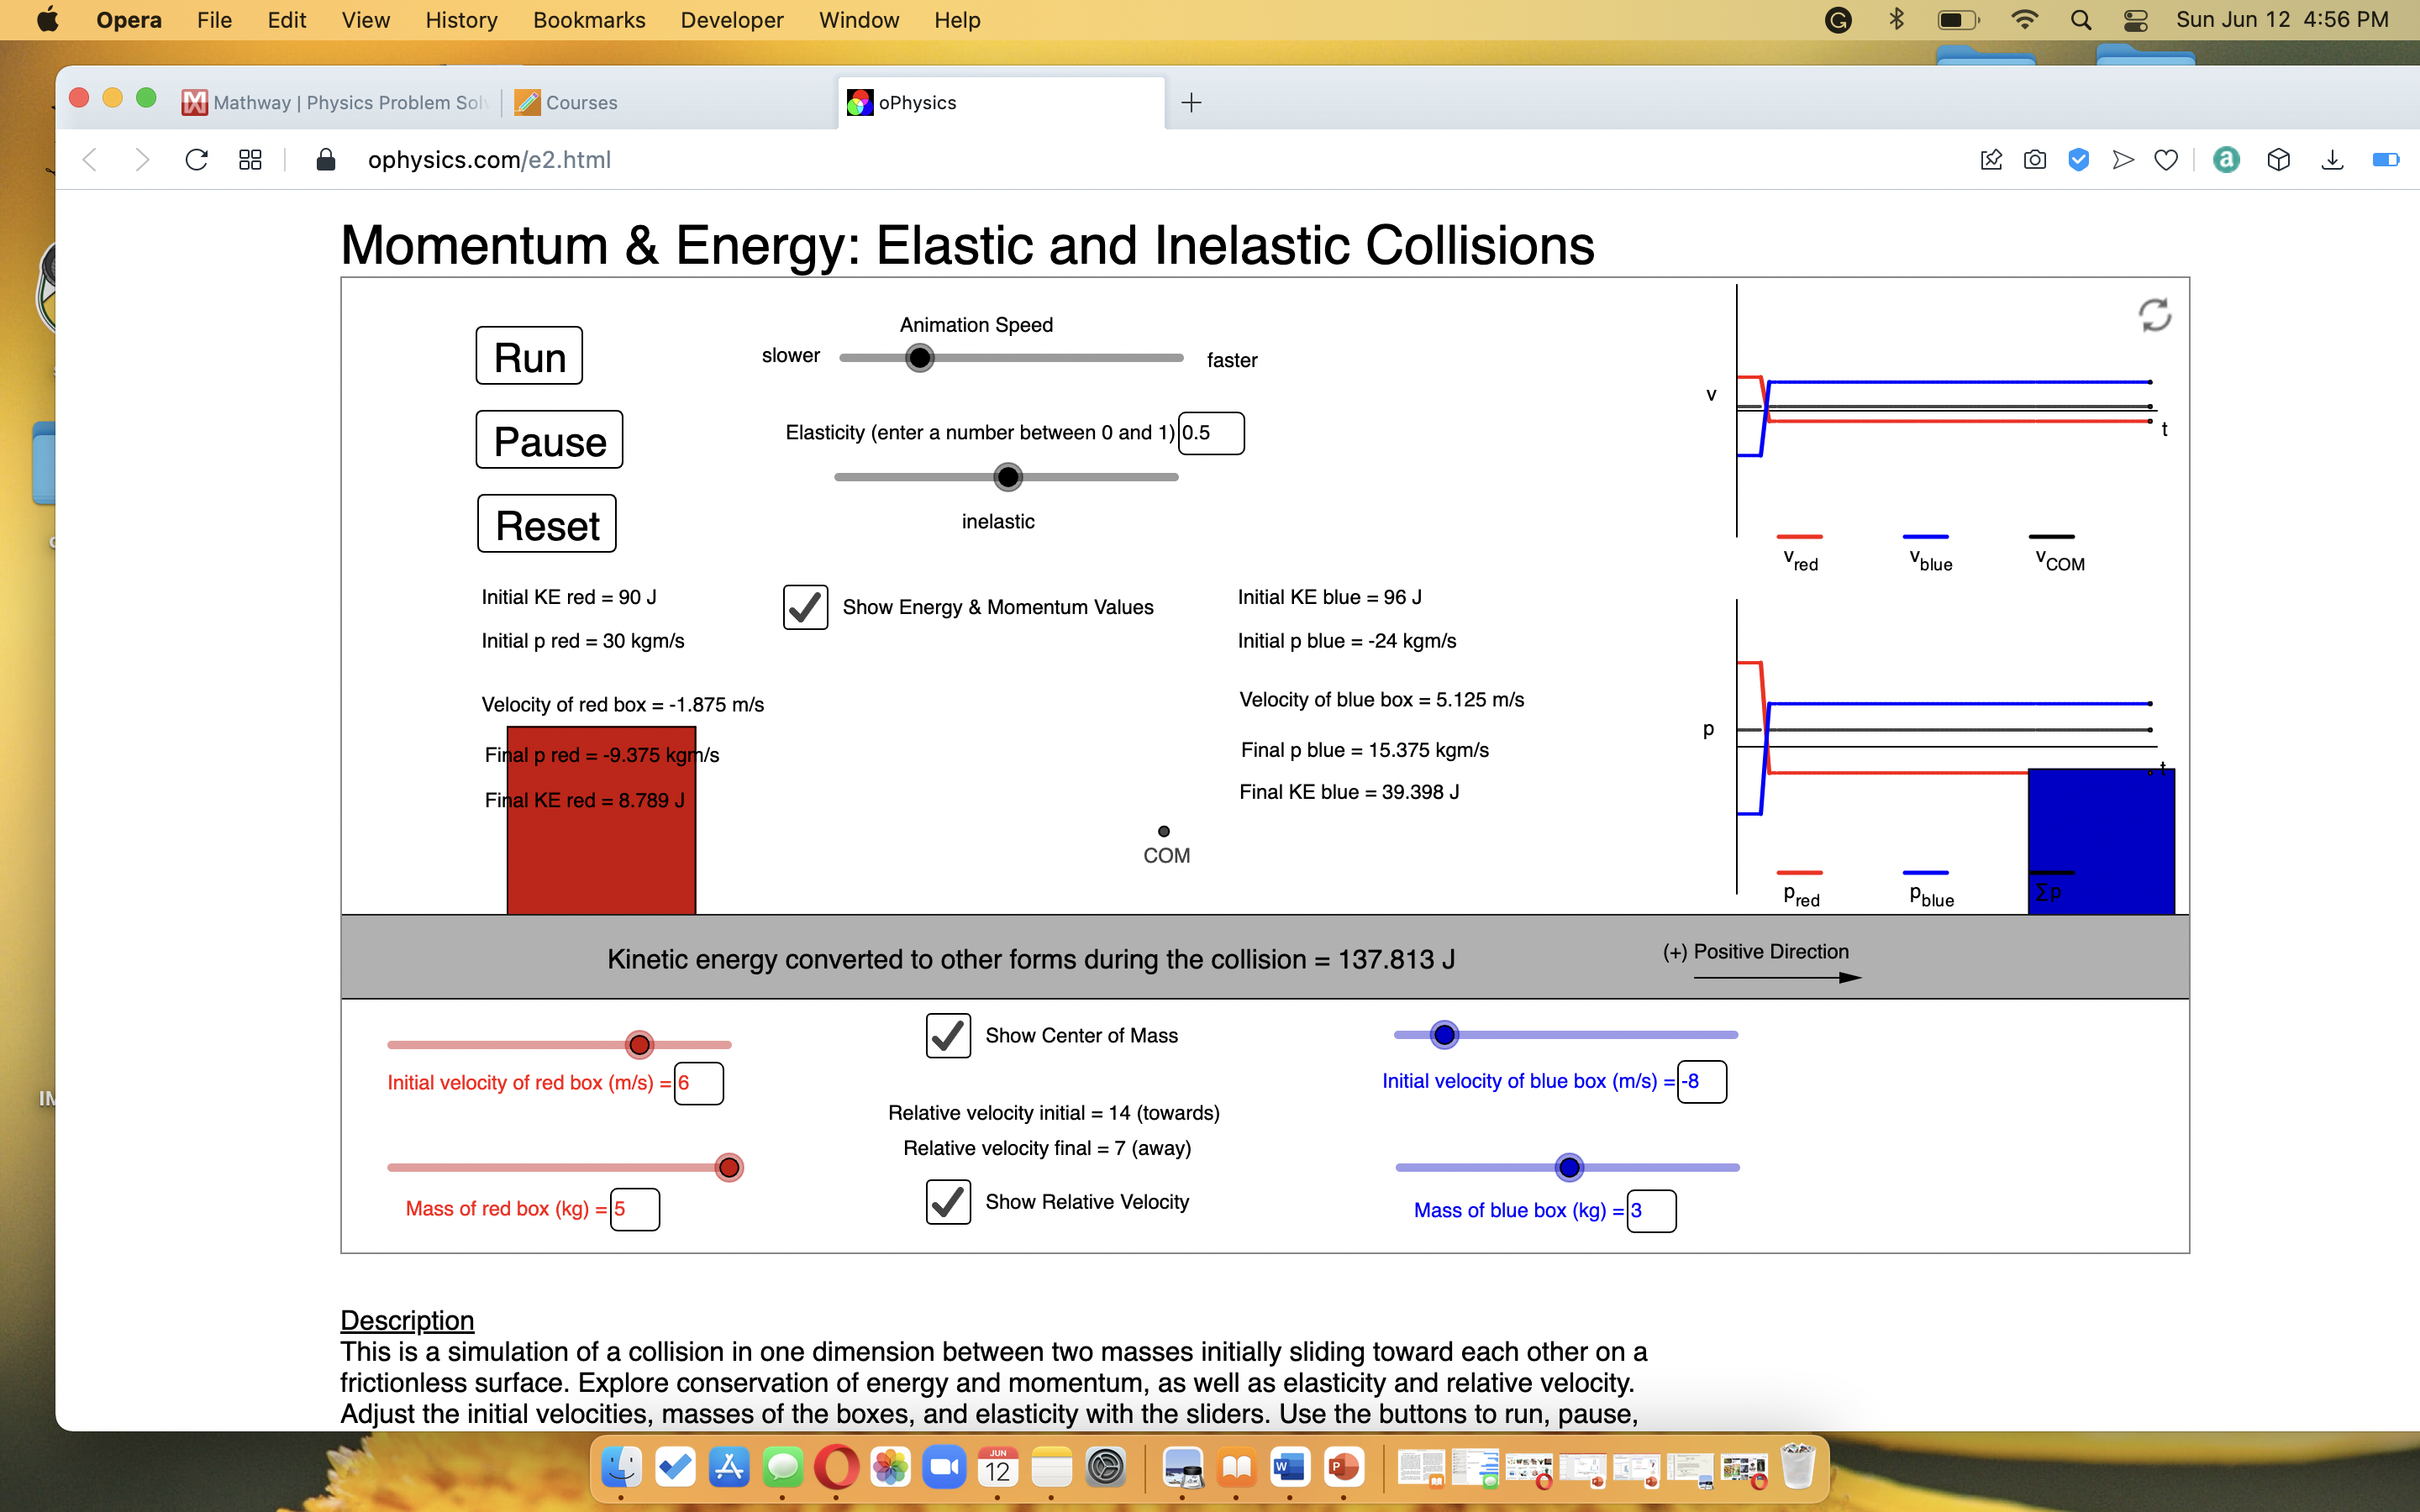
Task: Click the simulation refresh icon above the velocity graph
Action: [x=2154, y=315]
